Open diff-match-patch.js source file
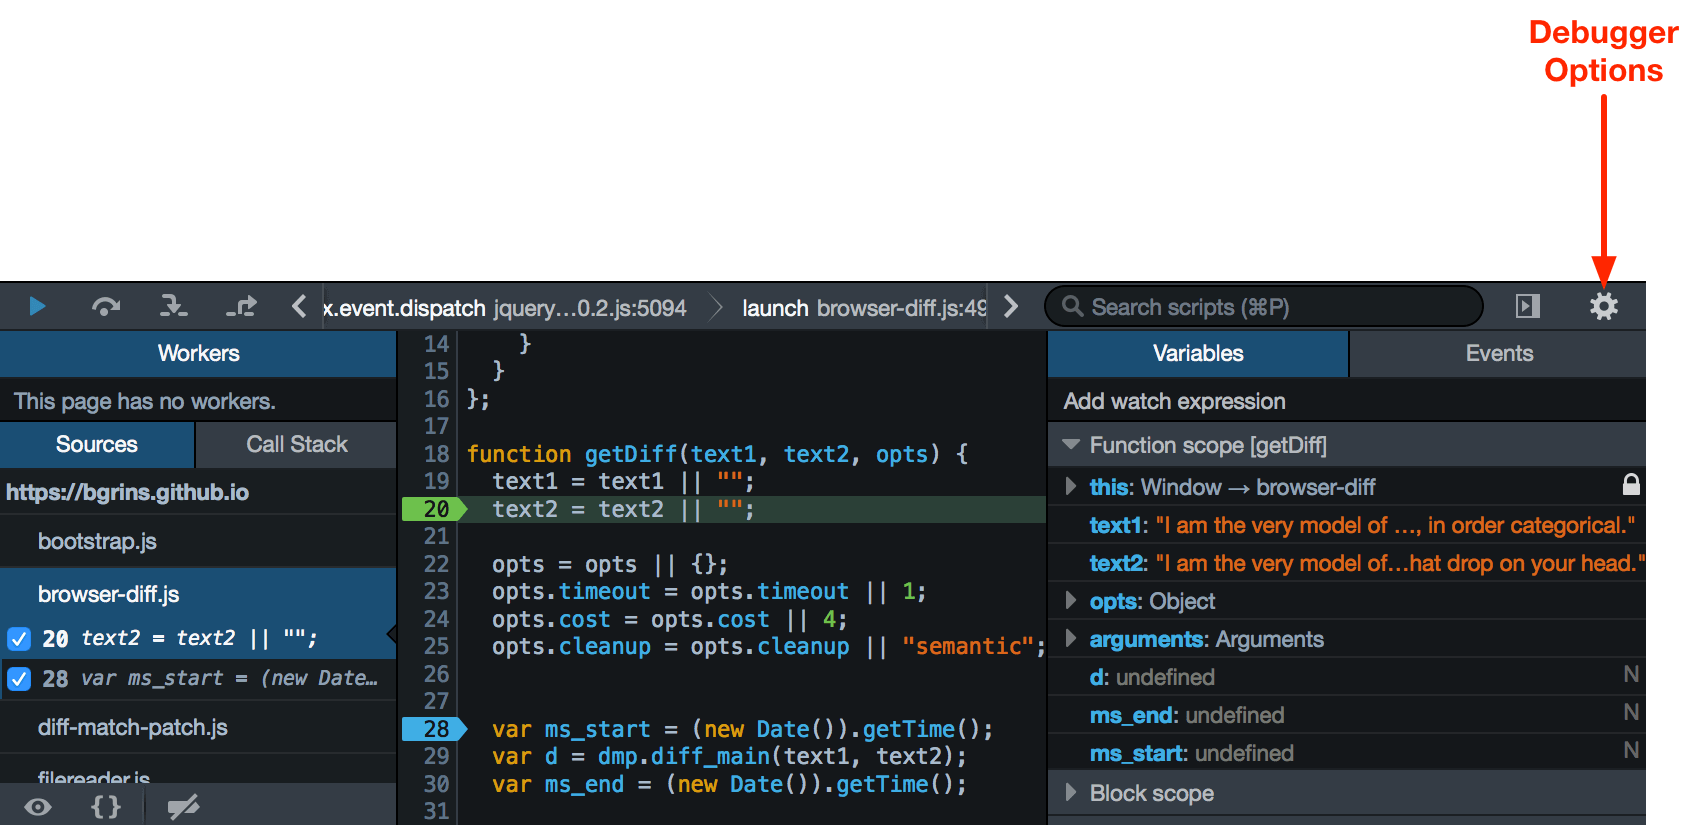 click(x=133, y=727)
